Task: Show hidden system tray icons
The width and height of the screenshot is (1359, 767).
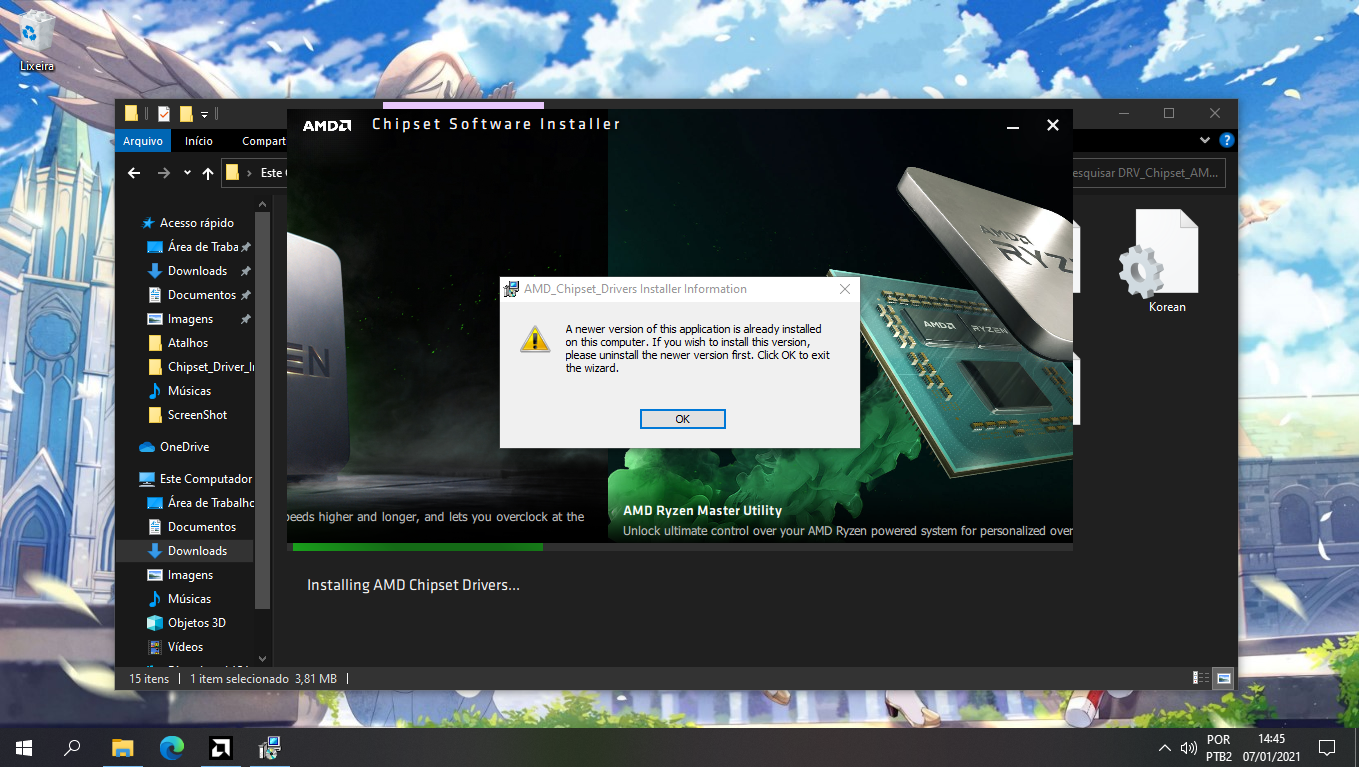Action: 1164,748
